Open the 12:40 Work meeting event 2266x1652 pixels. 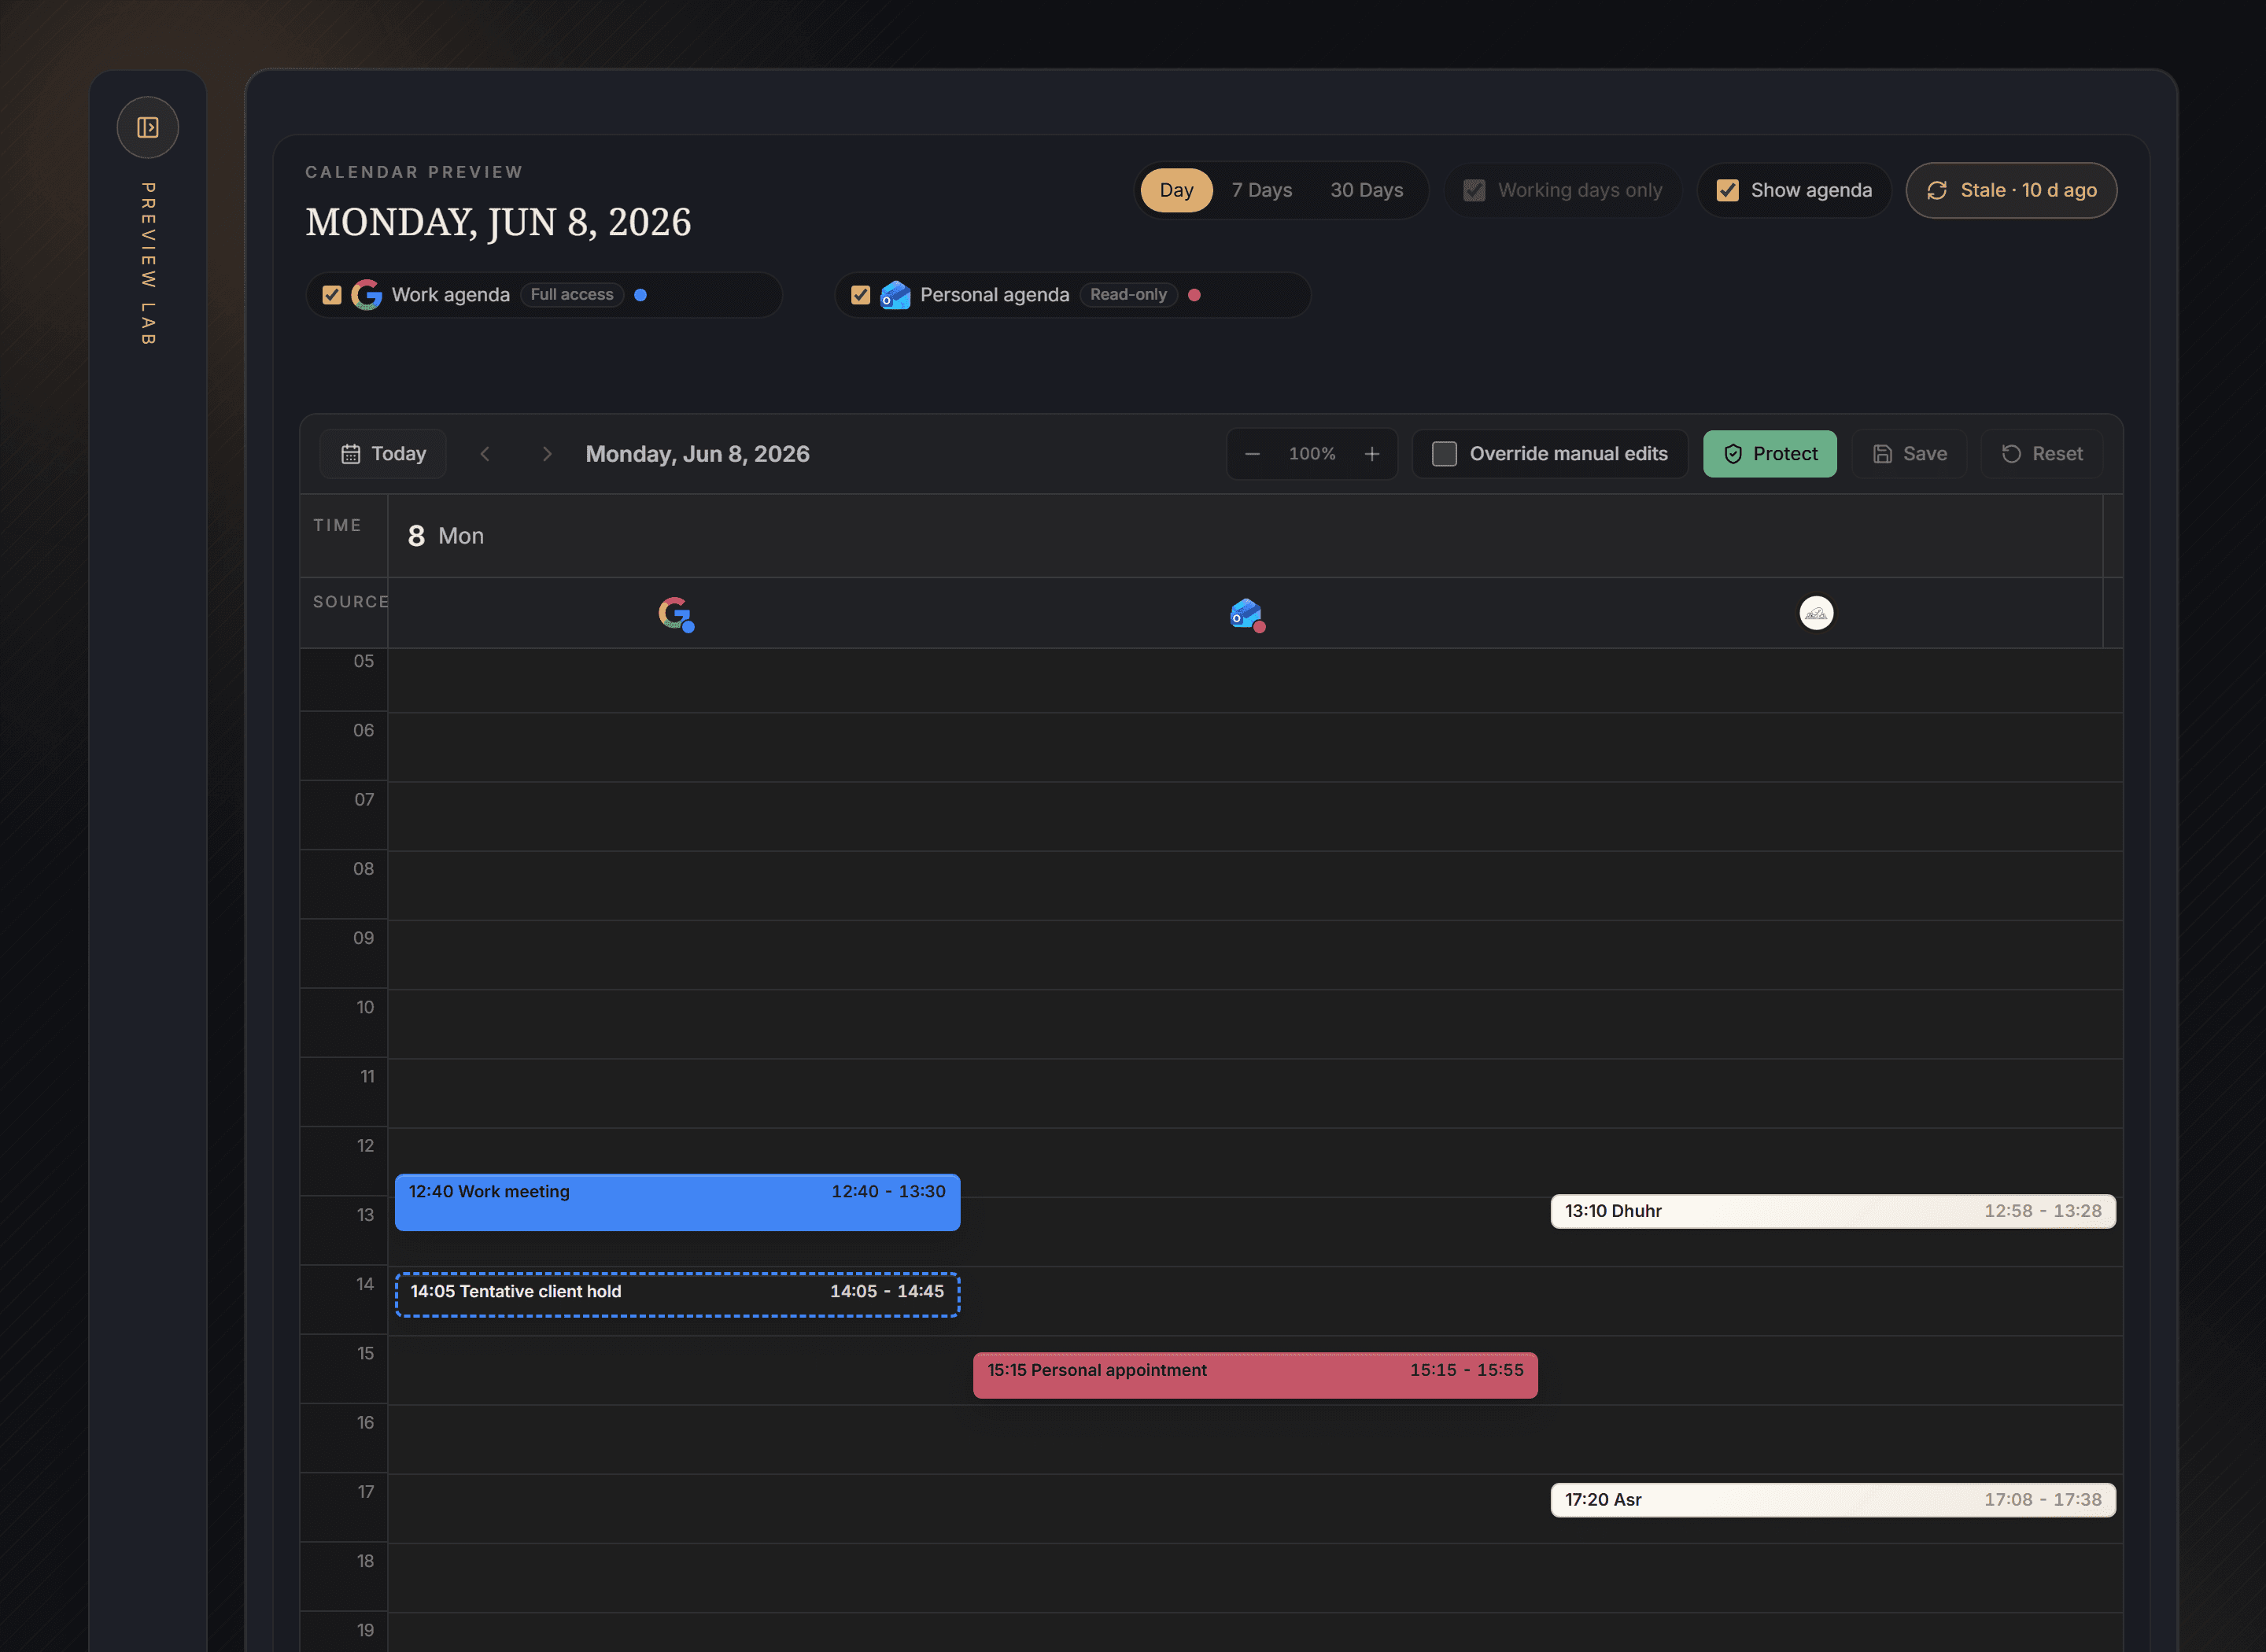pos(677,1202)
